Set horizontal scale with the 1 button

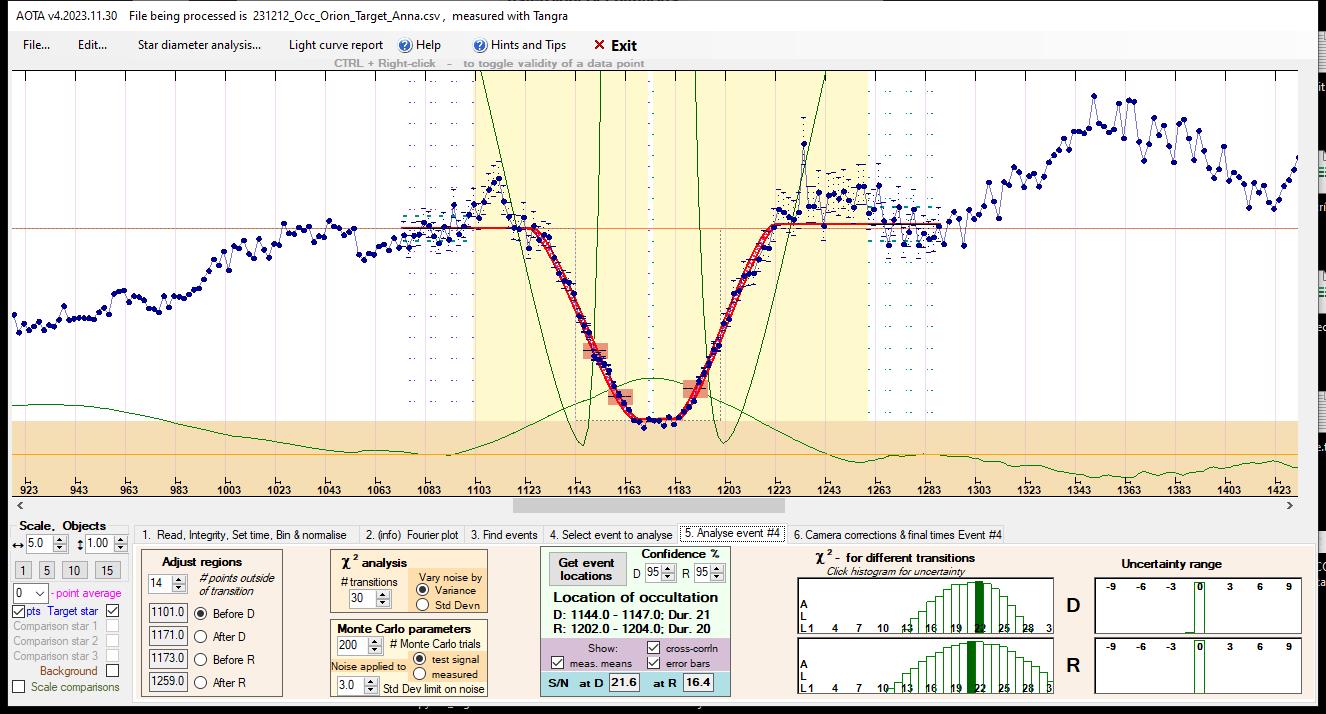click(23, 570)
